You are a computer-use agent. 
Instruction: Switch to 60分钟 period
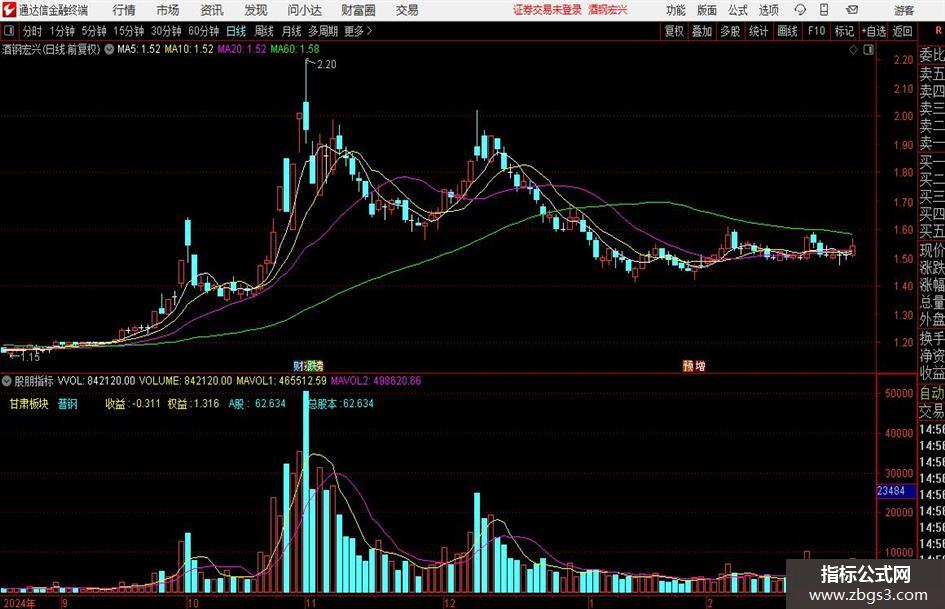tap(204, 31)
